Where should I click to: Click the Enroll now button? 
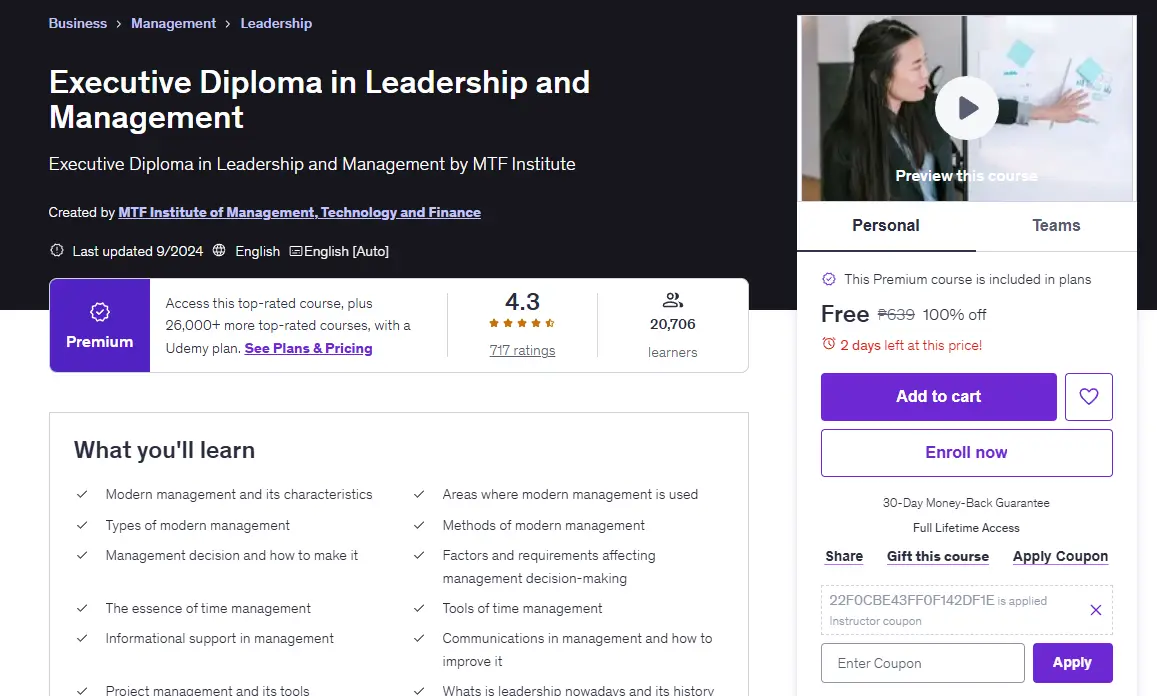(x=967, y=452)
